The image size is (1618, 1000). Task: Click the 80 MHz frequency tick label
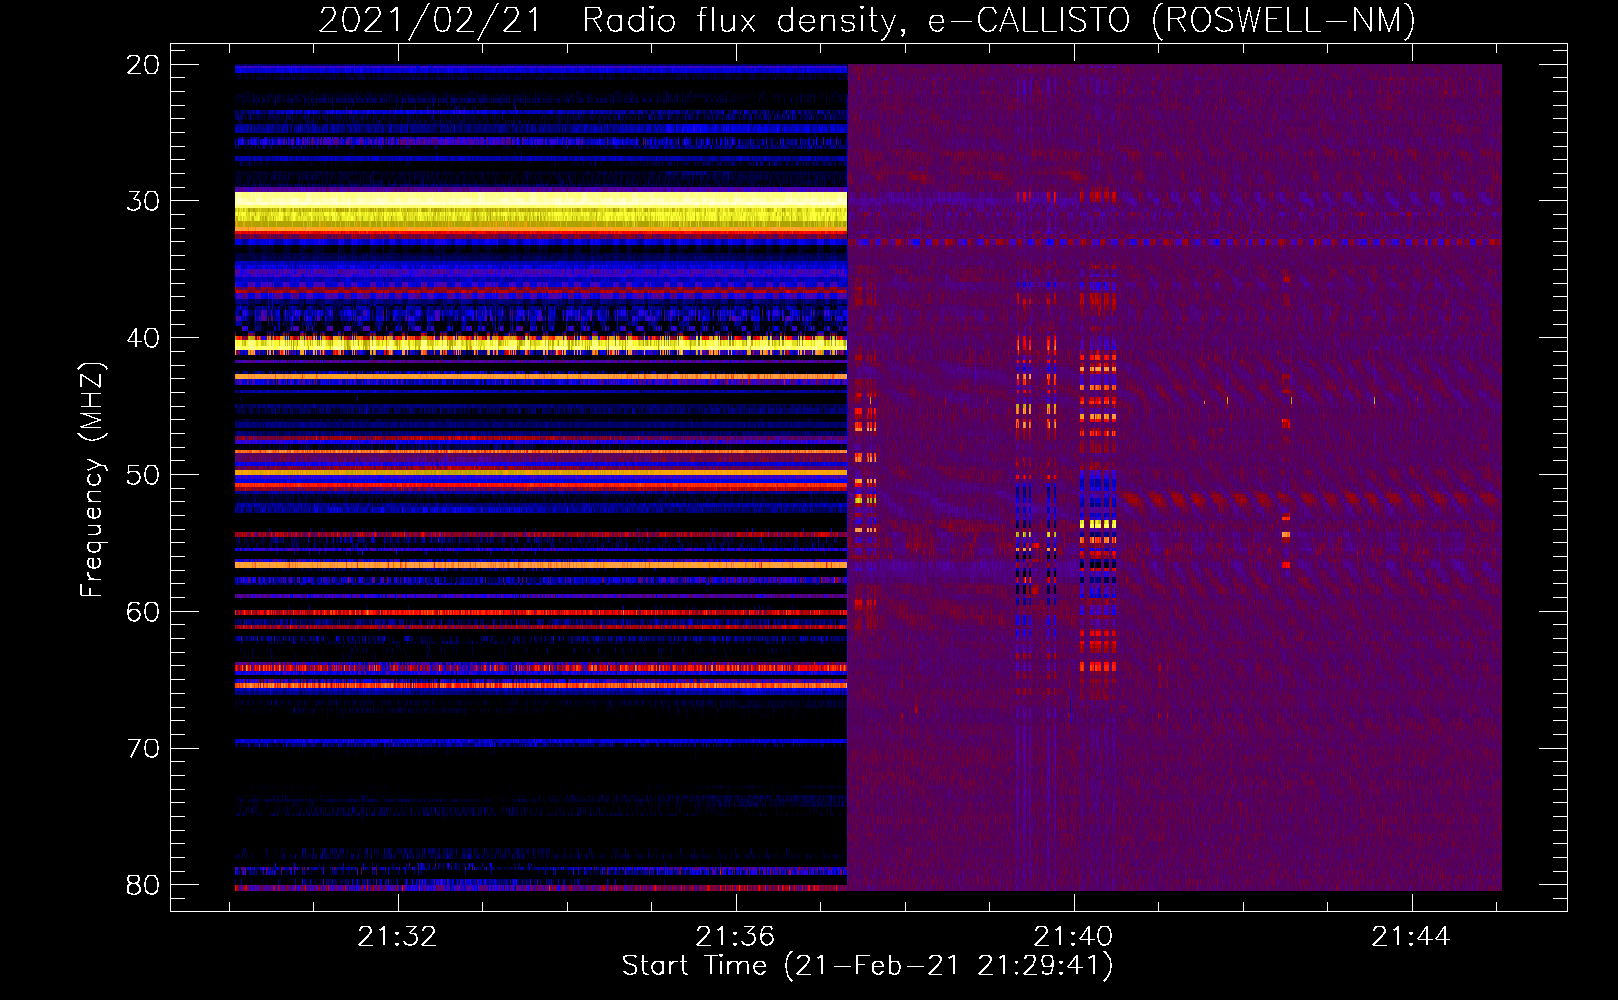pos(143,885)
